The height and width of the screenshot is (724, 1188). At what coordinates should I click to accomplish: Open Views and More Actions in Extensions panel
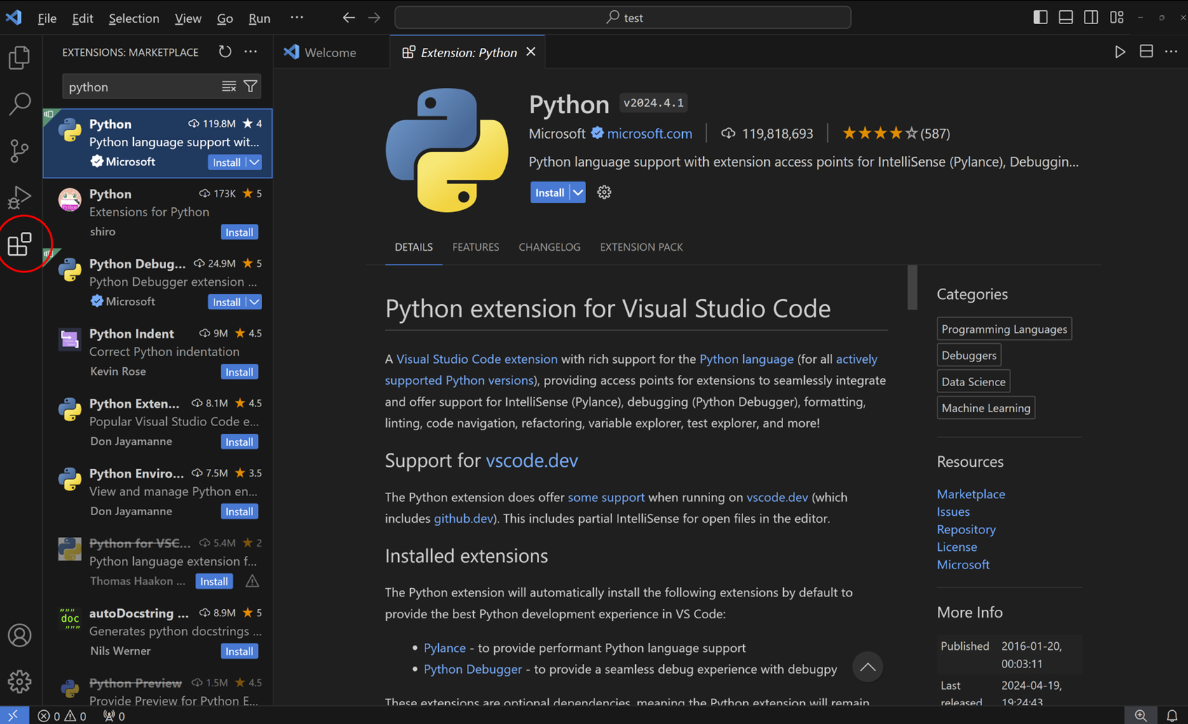tap(251, 51)
